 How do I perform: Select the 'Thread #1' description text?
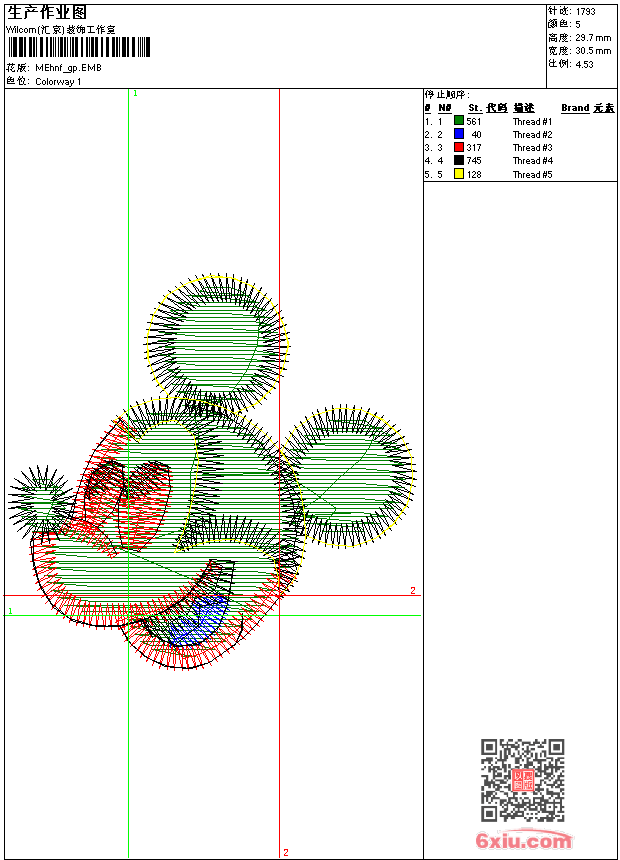532,122
